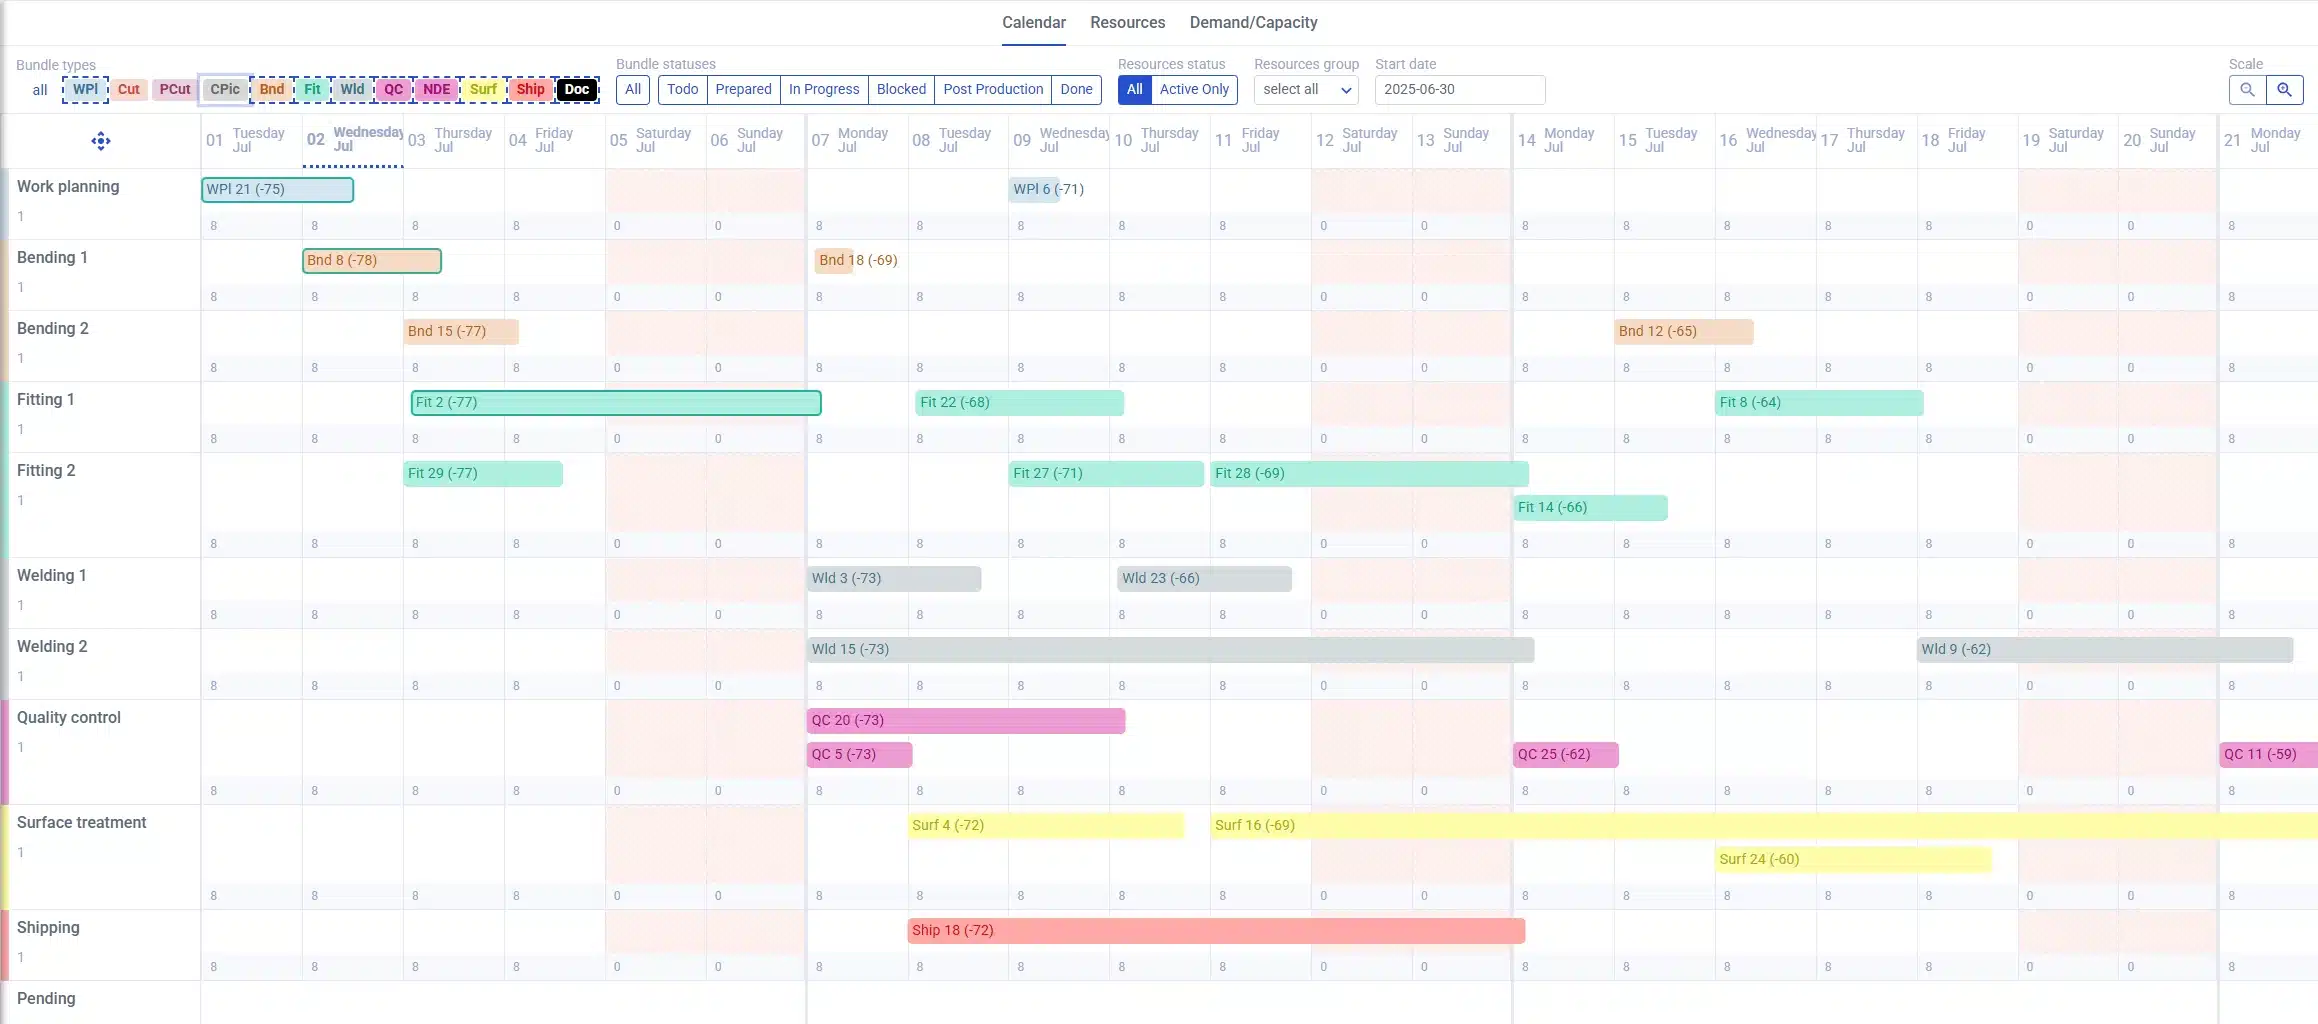The height and width of the screenshot is (1024, 2318).
Task: Select all bundle types link
Action: point(40,90)
